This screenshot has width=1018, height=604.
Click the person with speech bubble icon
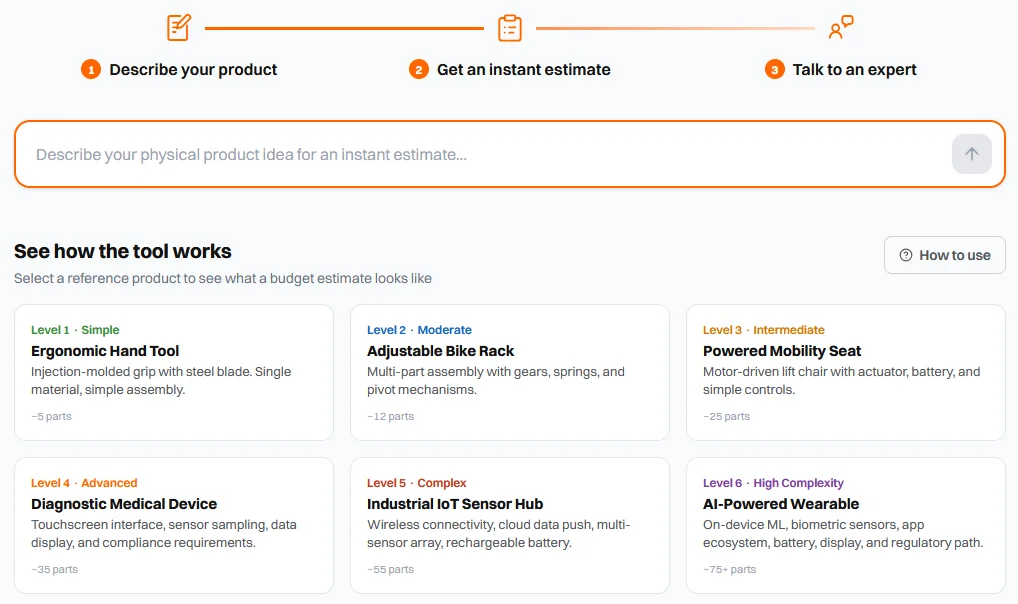[x=841, y=27]
